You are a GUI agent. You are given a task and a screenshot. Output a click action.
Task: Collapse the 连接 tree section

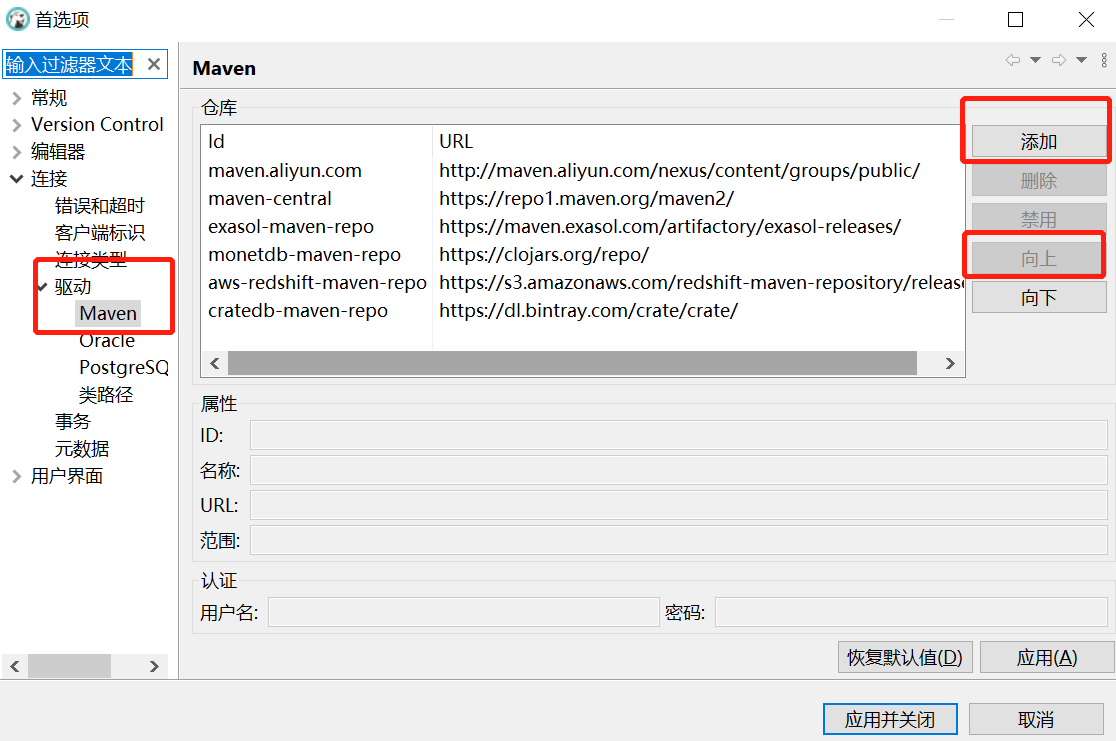(x=16, y=178)
